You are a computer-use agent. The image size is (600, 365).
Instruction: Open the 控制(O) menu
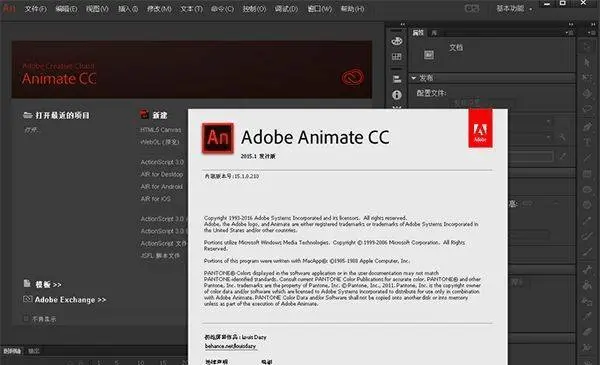pos(254,8)
